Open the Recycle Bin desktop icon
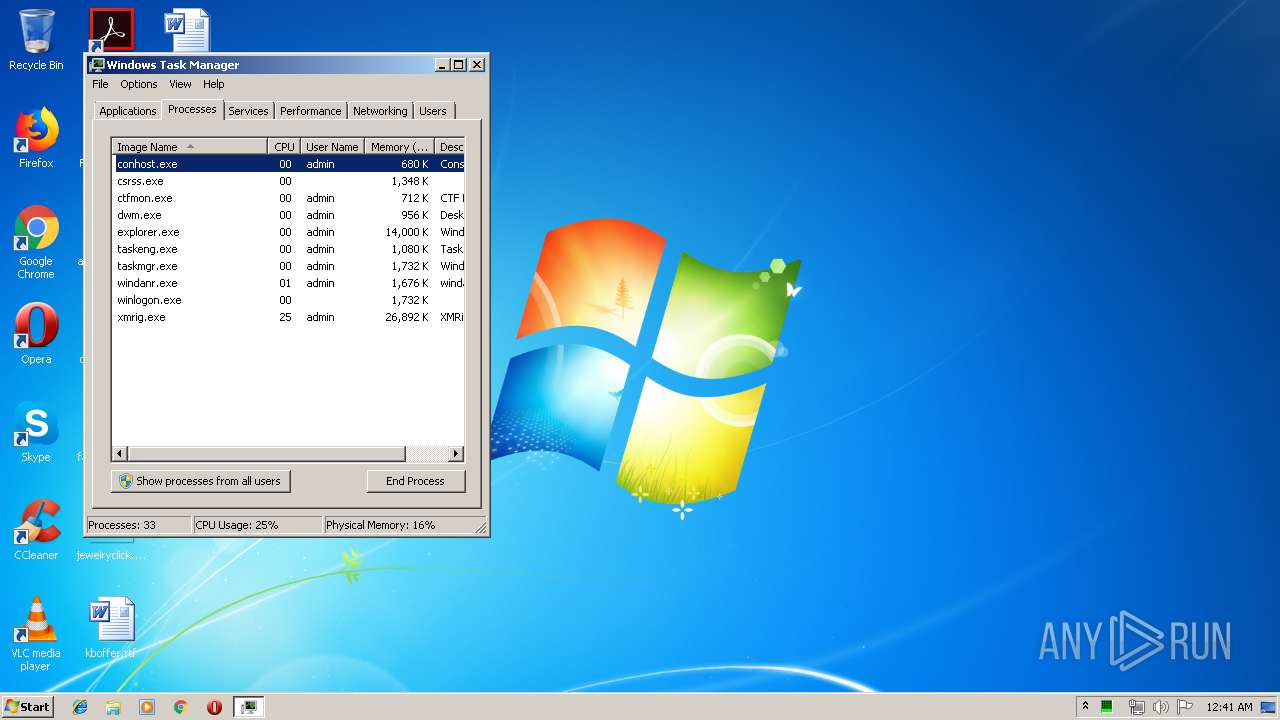The height and width of the screenshot is (720, 1280). (36, 40)
